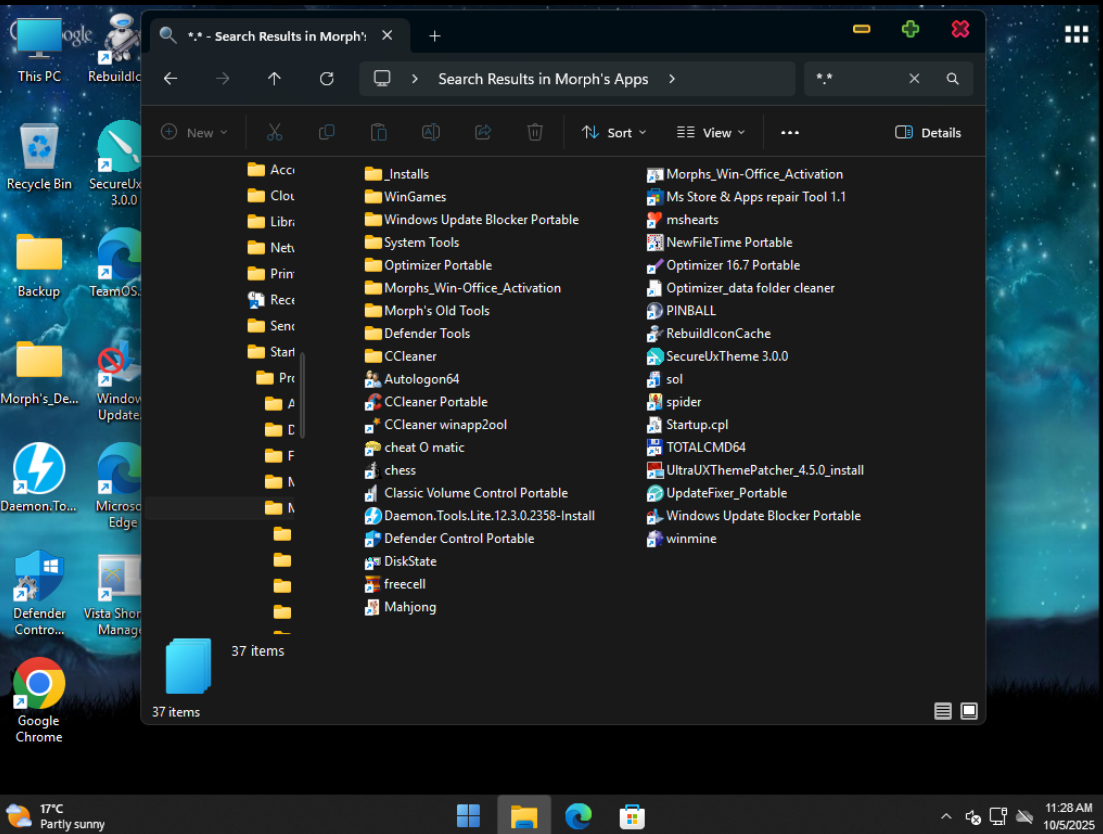Viewport: 1103px width, 834px height.
Task: Click the Share icon in toolbar
Action: 483,132
